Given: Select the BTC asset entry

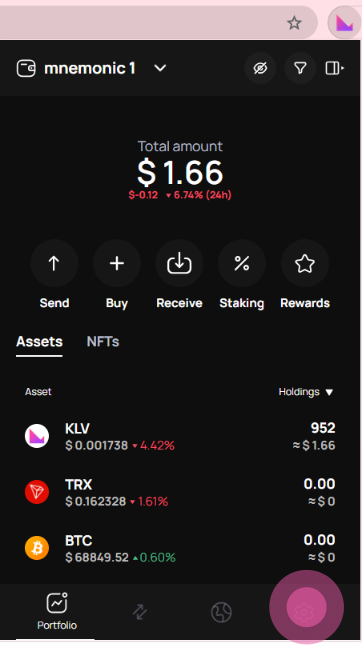Looking at the screenshot, I should point(180,548).
